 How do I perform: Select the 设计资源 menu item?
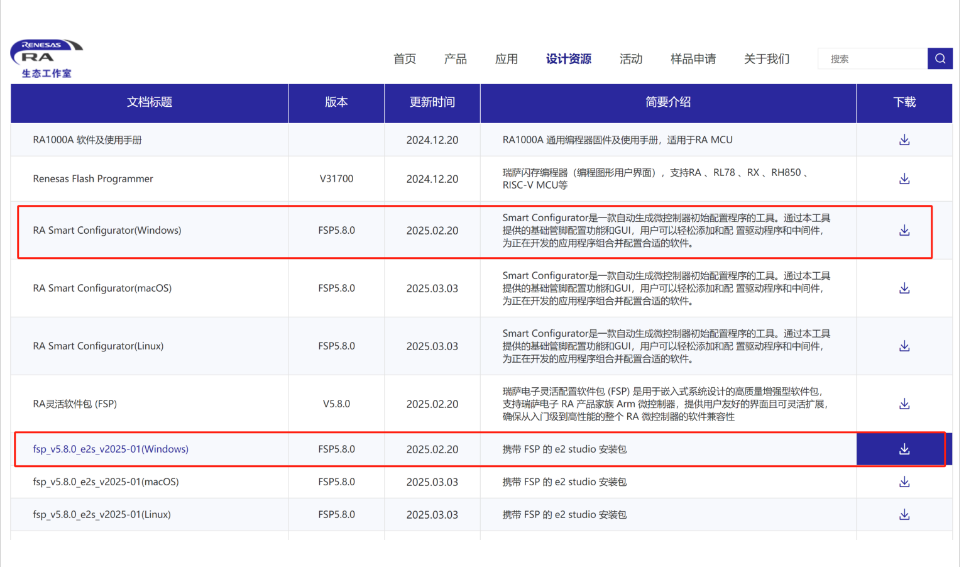pos(569,59)
